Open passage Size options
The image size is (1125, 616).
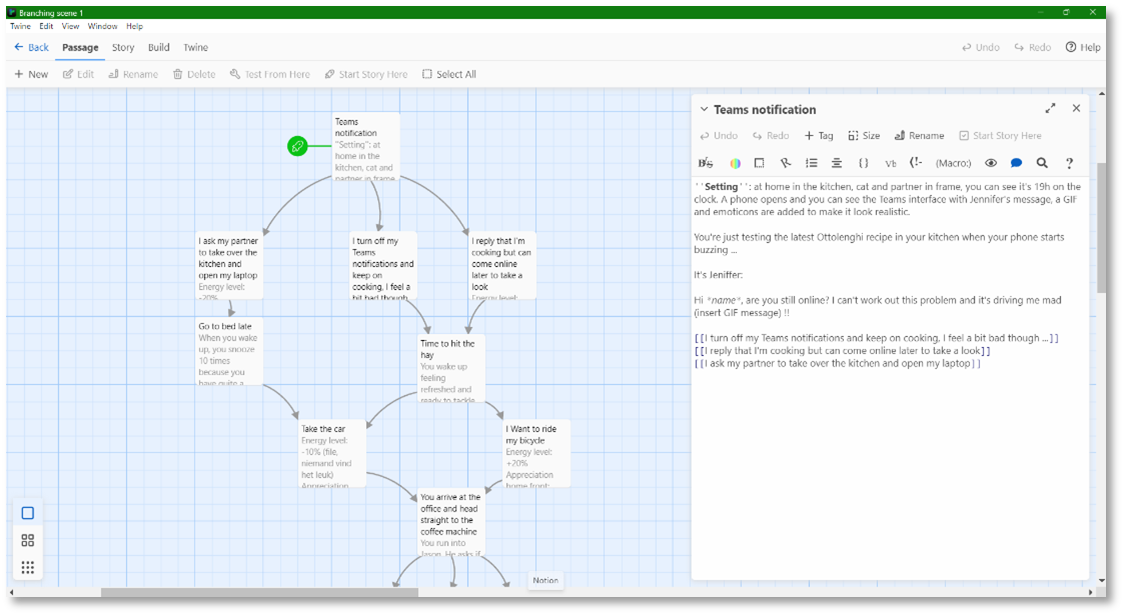click(x=864, y=136)
